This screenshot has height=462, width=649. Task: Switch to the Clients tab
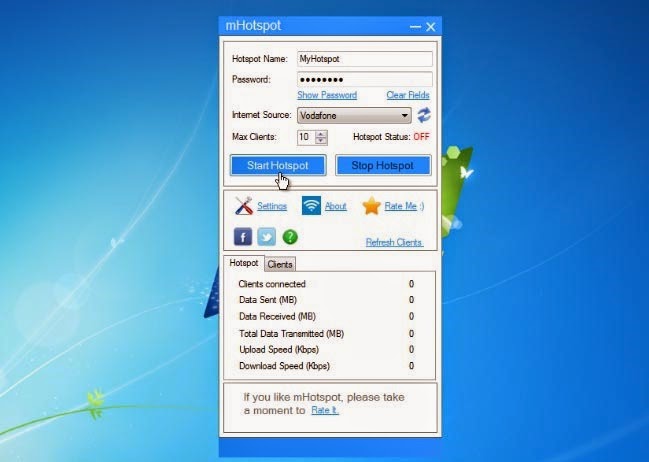pos(280,264)
